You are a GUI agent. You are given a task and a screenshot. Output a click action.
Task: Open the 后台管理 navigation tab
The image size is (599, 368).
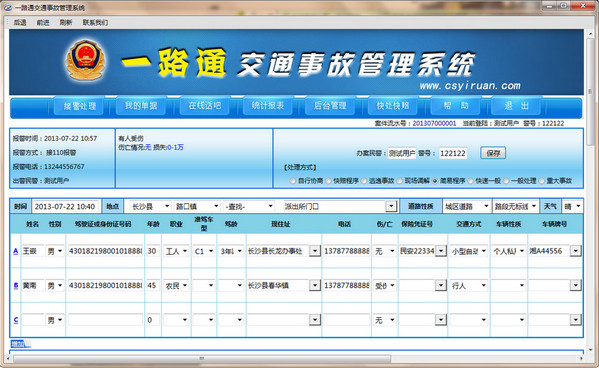[330, 106]
